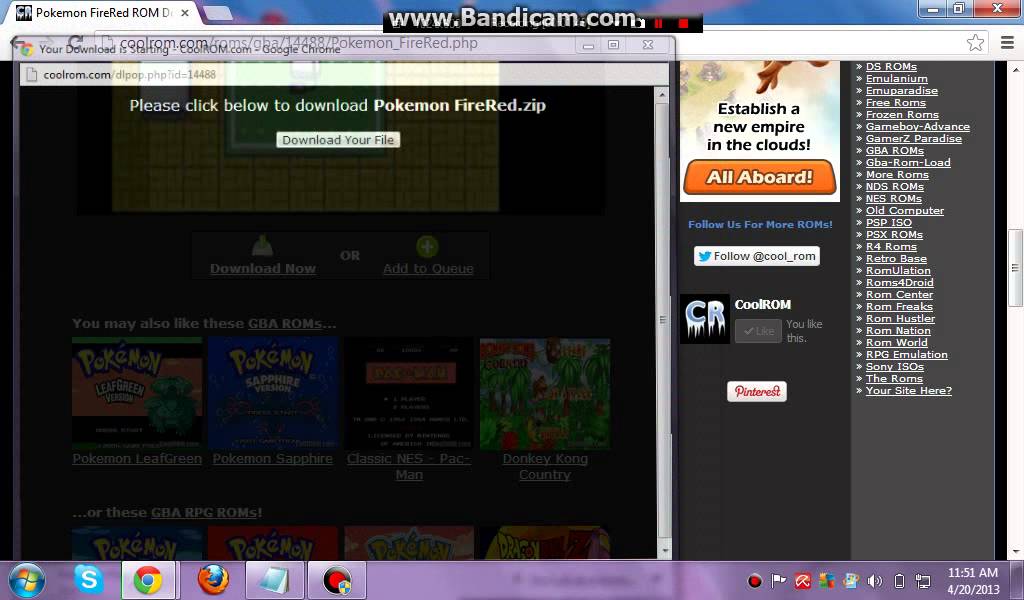Image resolution: width=1024 pixels, height=600 pixels.
Task: Click the popup window scrollbar thumb
Action: (x=662, y=320)
